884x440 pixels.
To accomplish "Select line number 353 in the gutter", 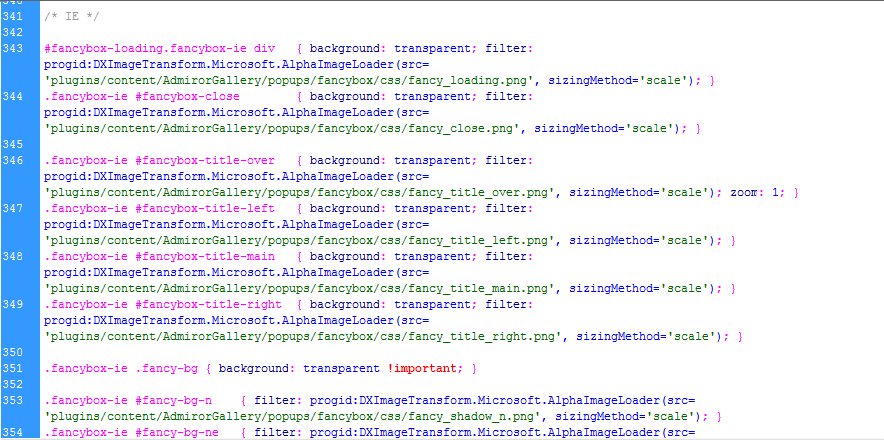I will click(x=12, y=401).
